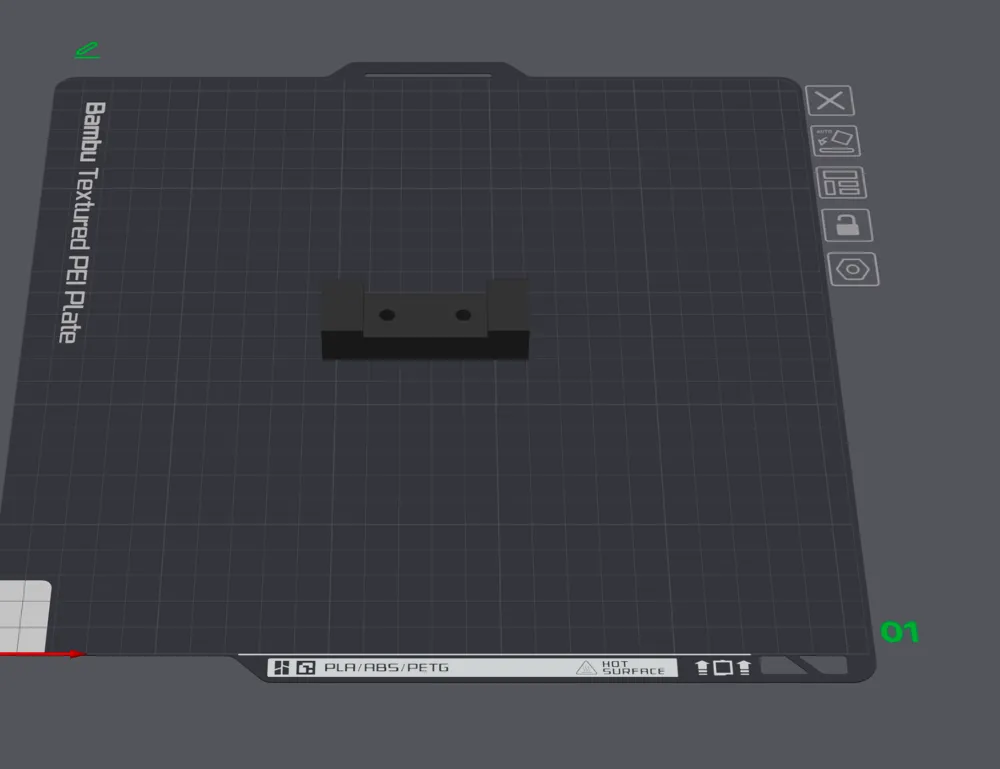This screenshot has height=769, width=1000.
Task: Open plate settings hexagon icon
Action: pos(853,269)
